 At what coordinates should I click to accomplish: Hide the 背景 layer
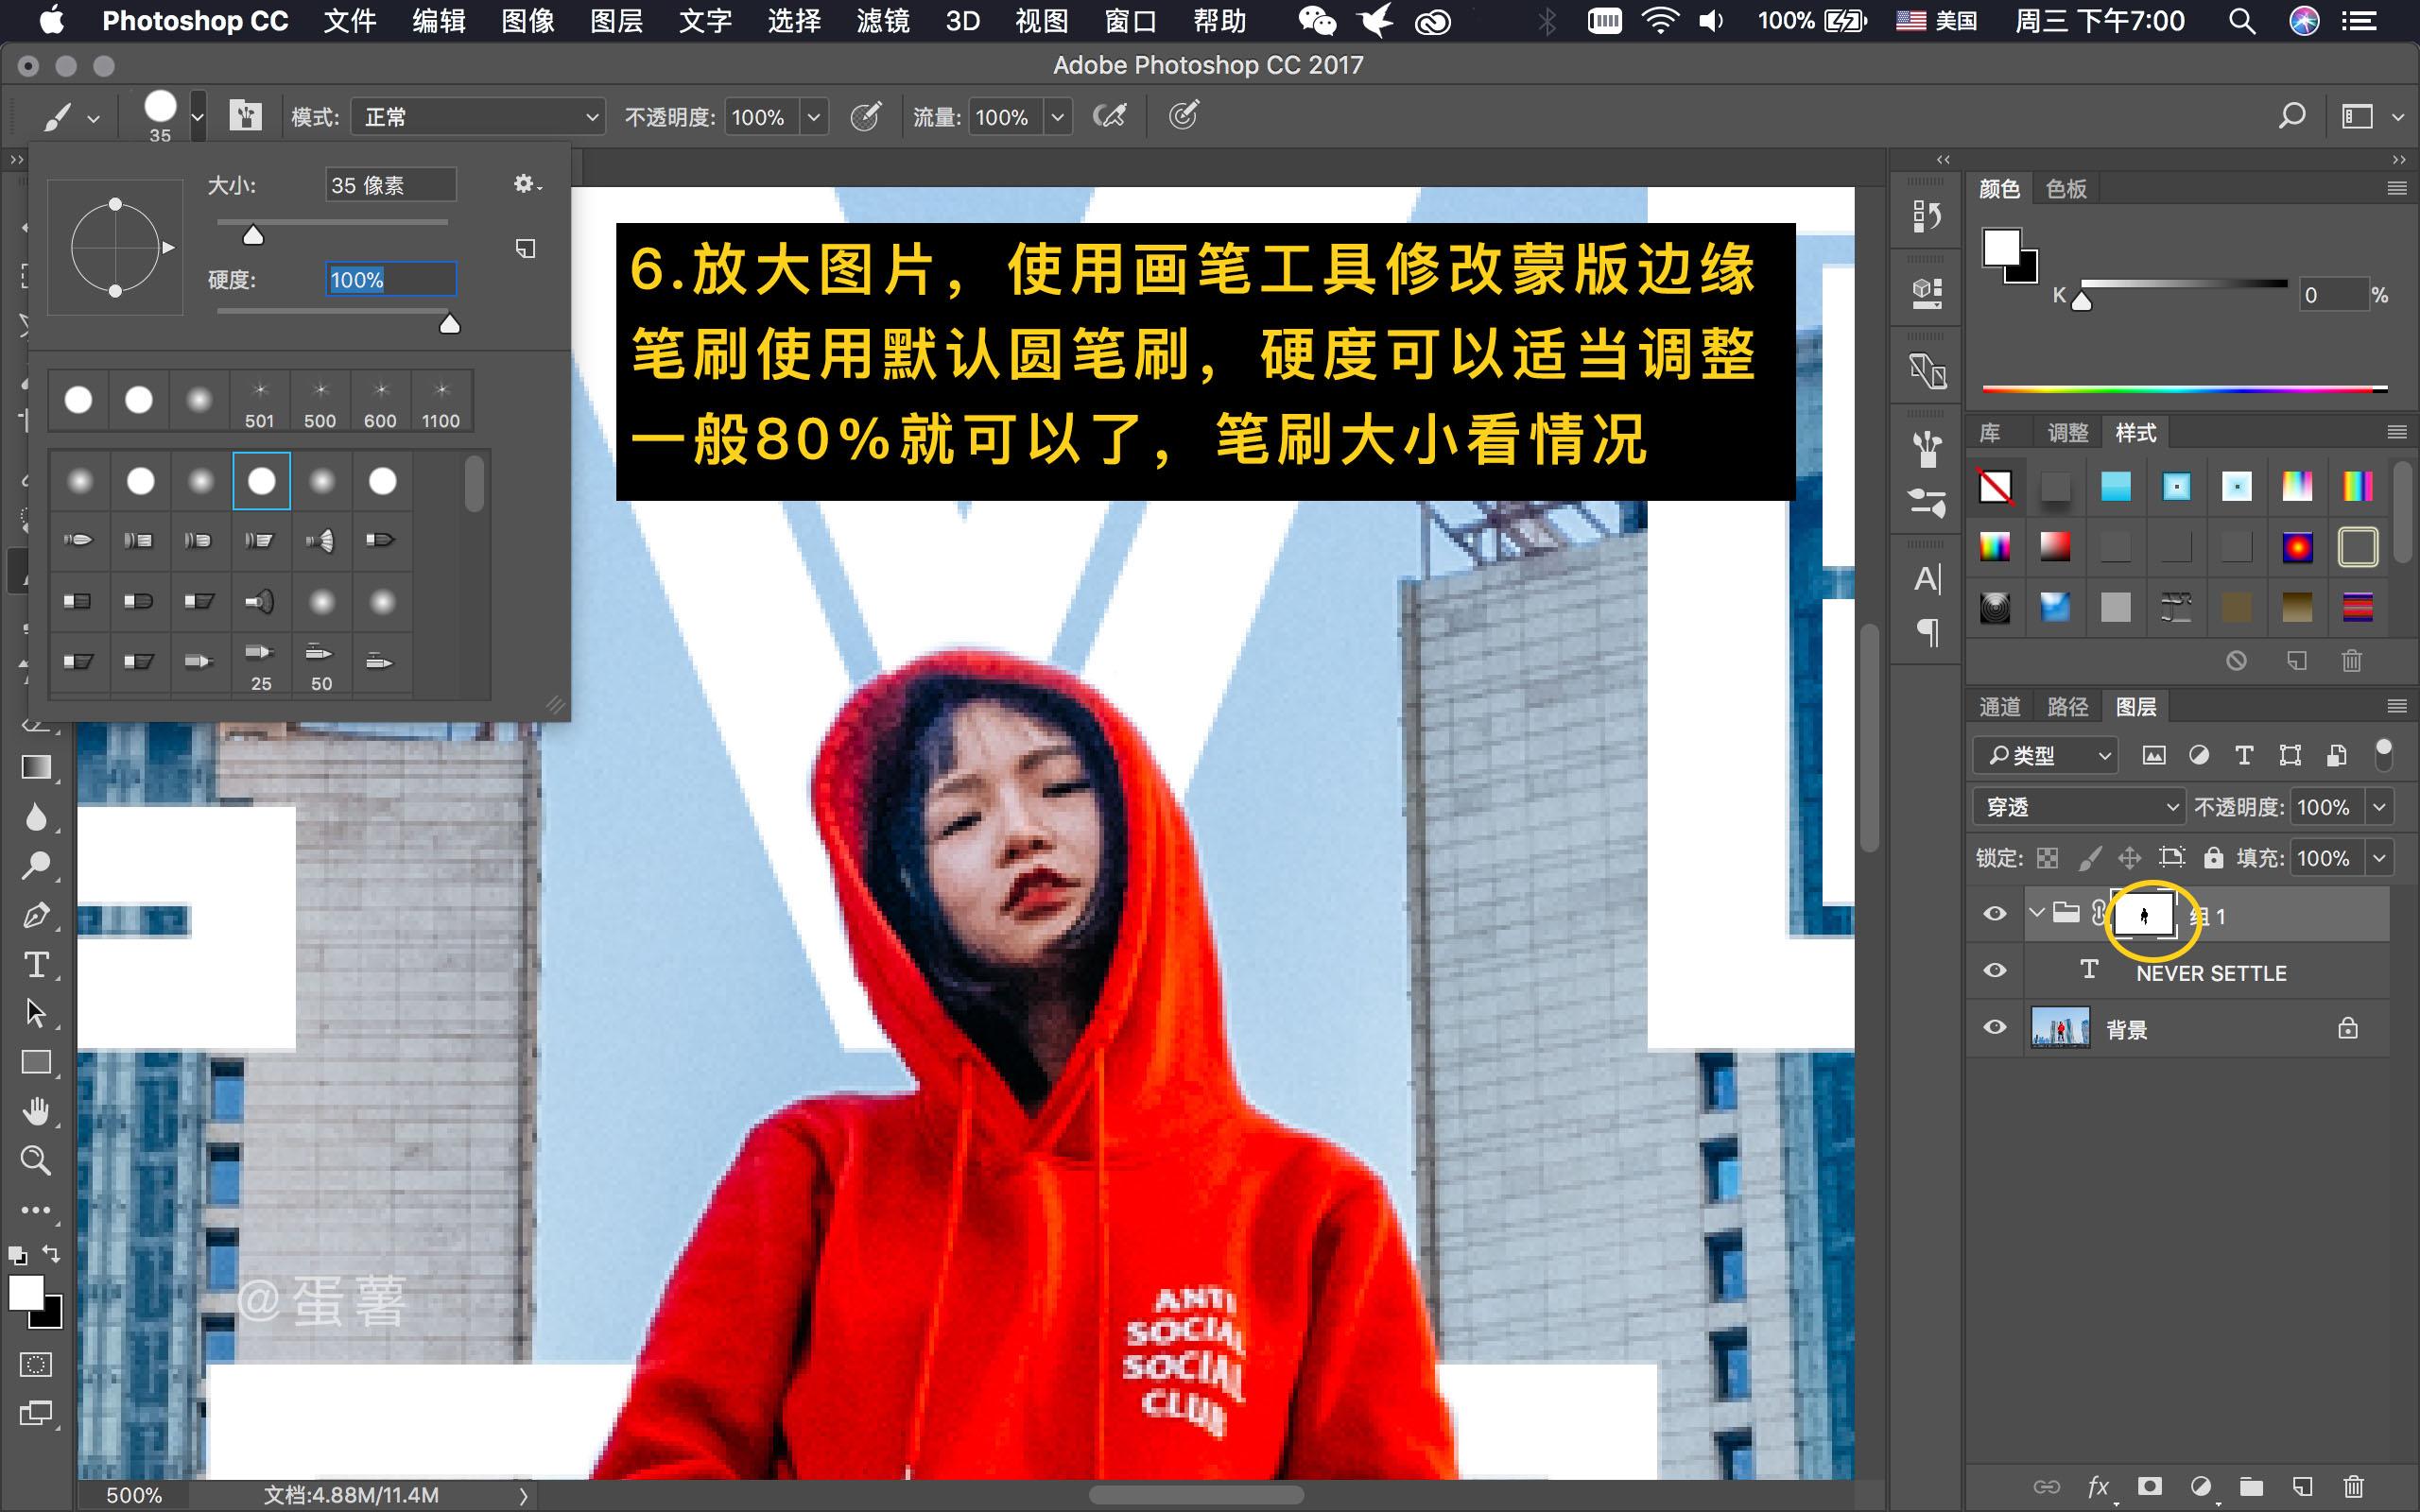tap(1995, 1028)
